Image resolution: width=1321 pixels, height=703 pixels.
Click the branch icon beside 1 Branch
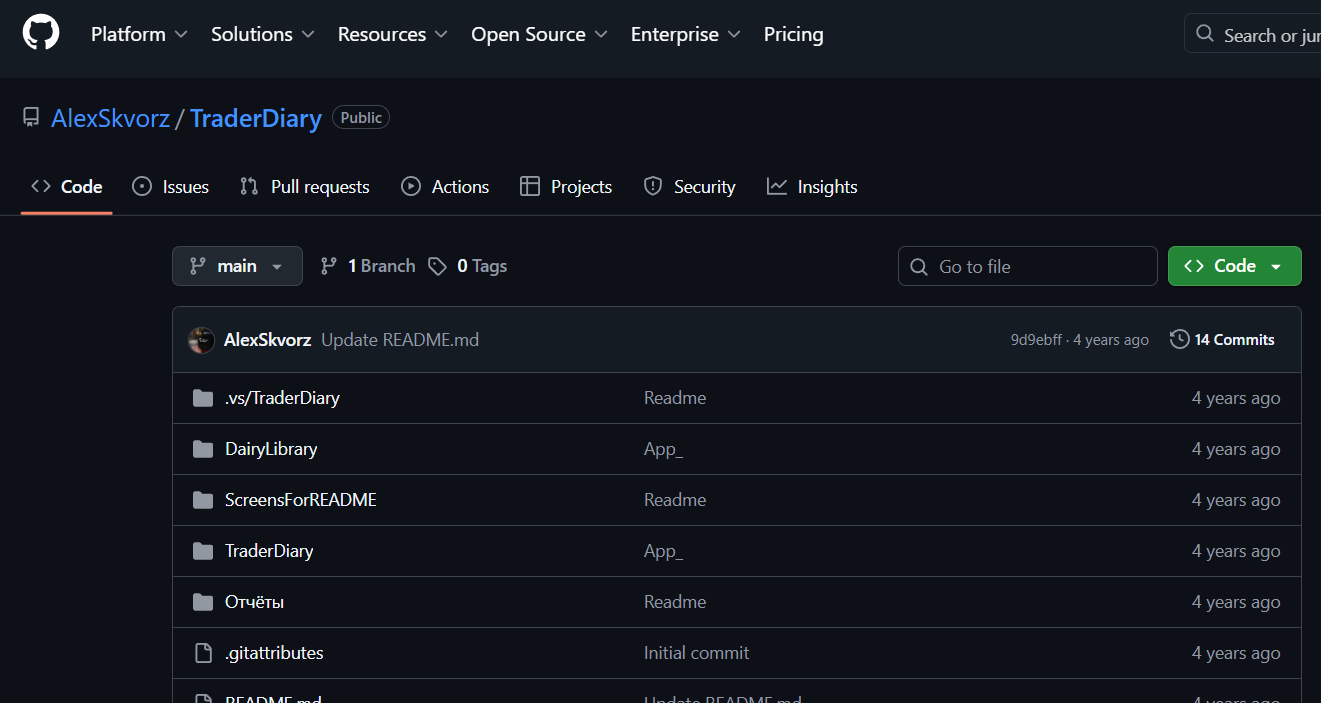[x=328, y=266]
